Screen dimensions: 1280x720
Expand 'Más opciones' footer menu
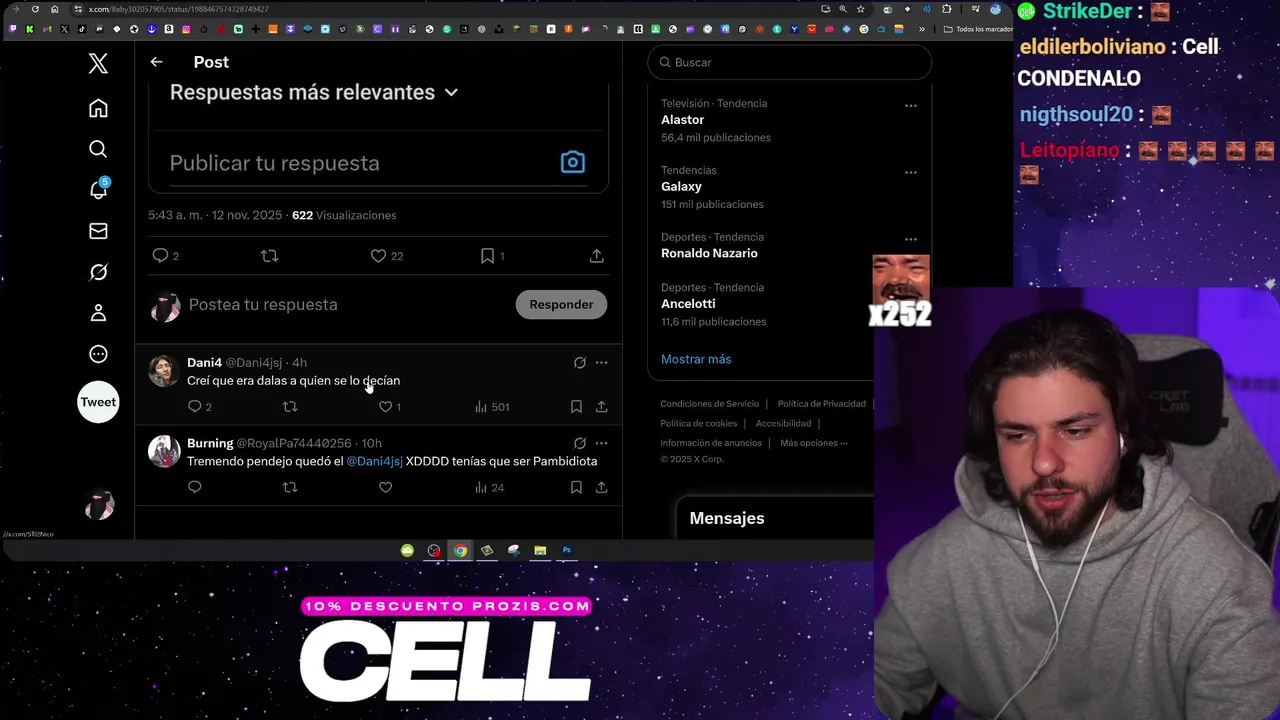[813, 443]
